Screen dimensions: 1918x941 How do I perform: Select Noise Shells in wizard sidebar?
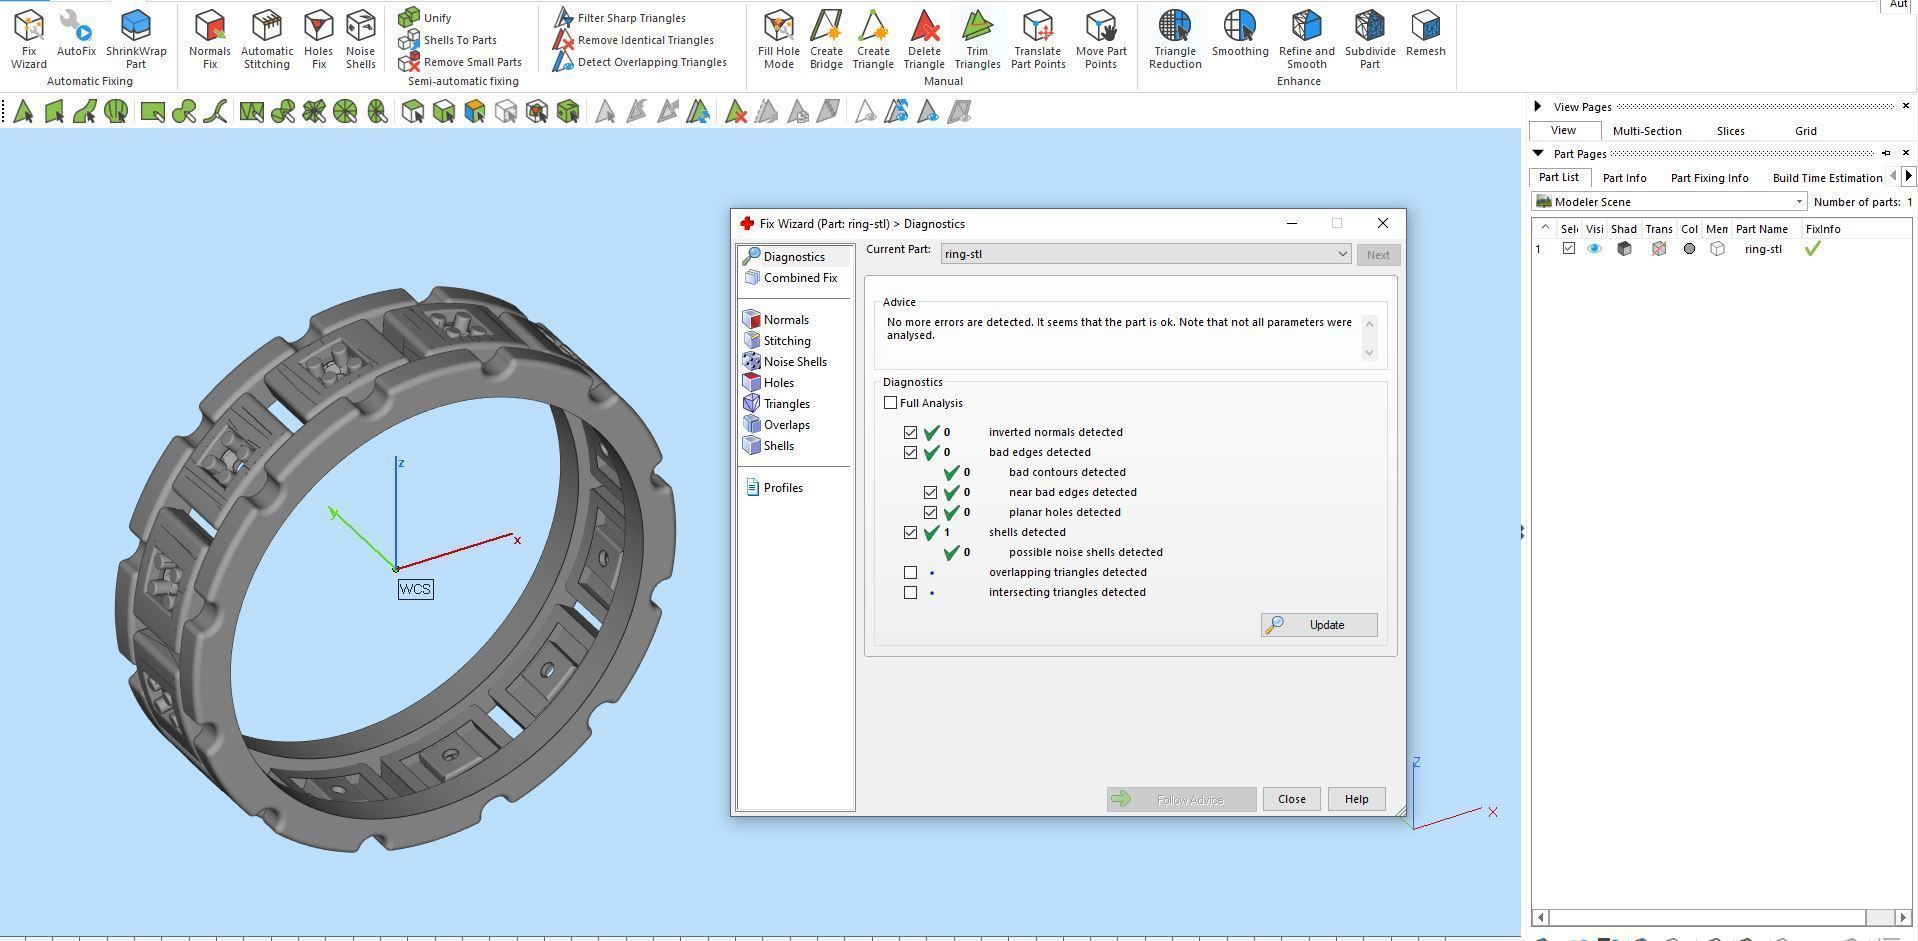[785, 362]
